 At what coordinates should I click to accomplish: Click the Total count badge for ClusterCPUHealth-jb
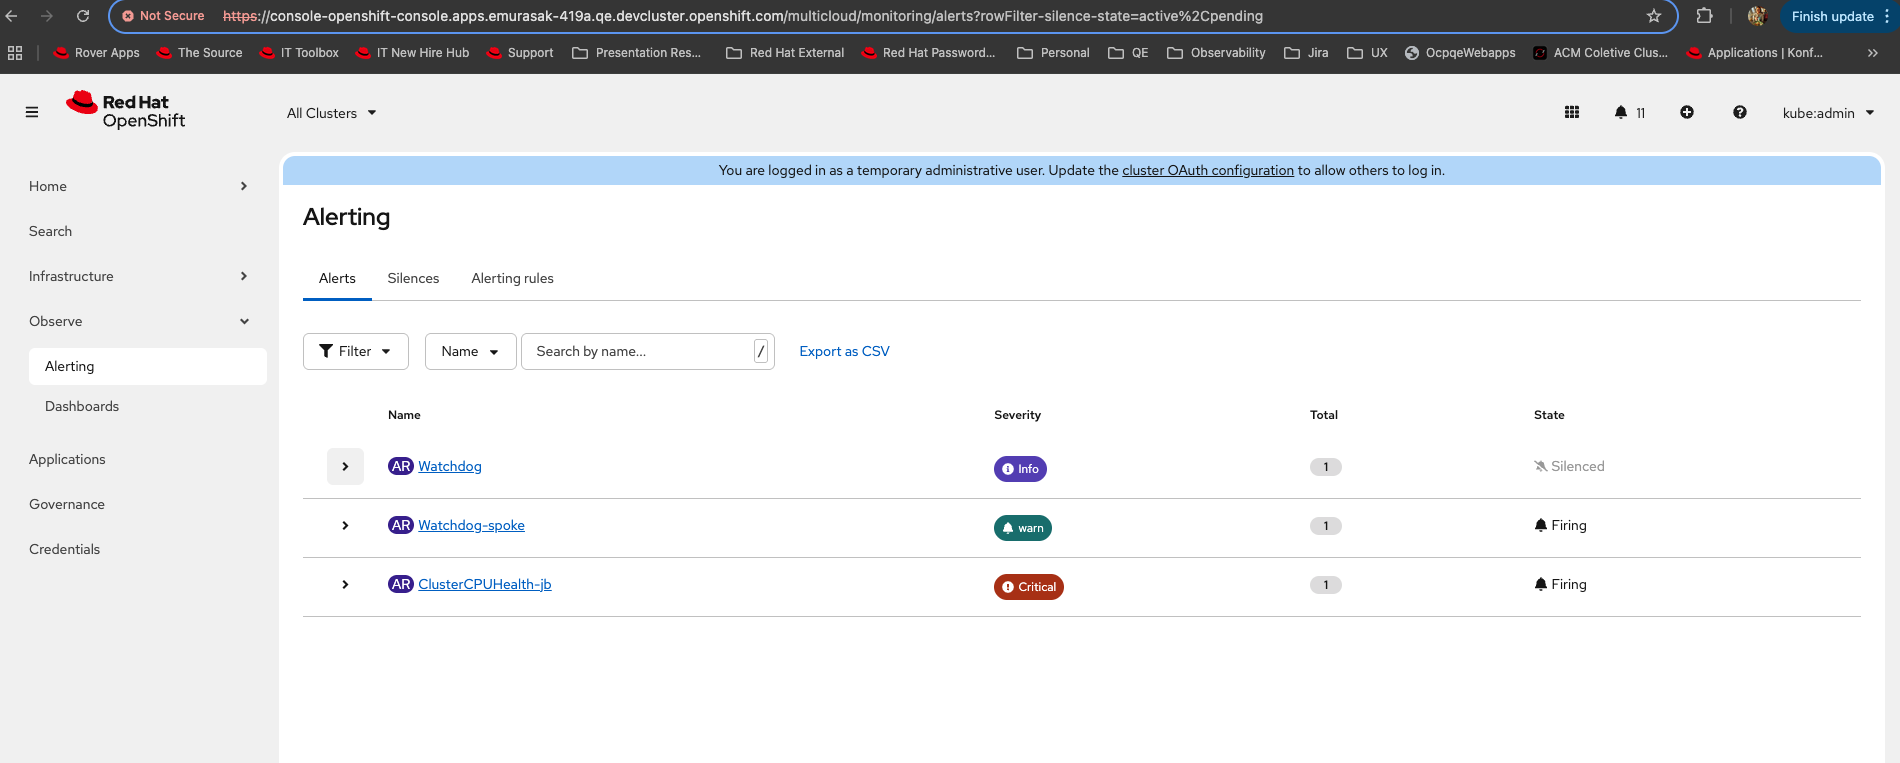click(x=1326, y=585)
